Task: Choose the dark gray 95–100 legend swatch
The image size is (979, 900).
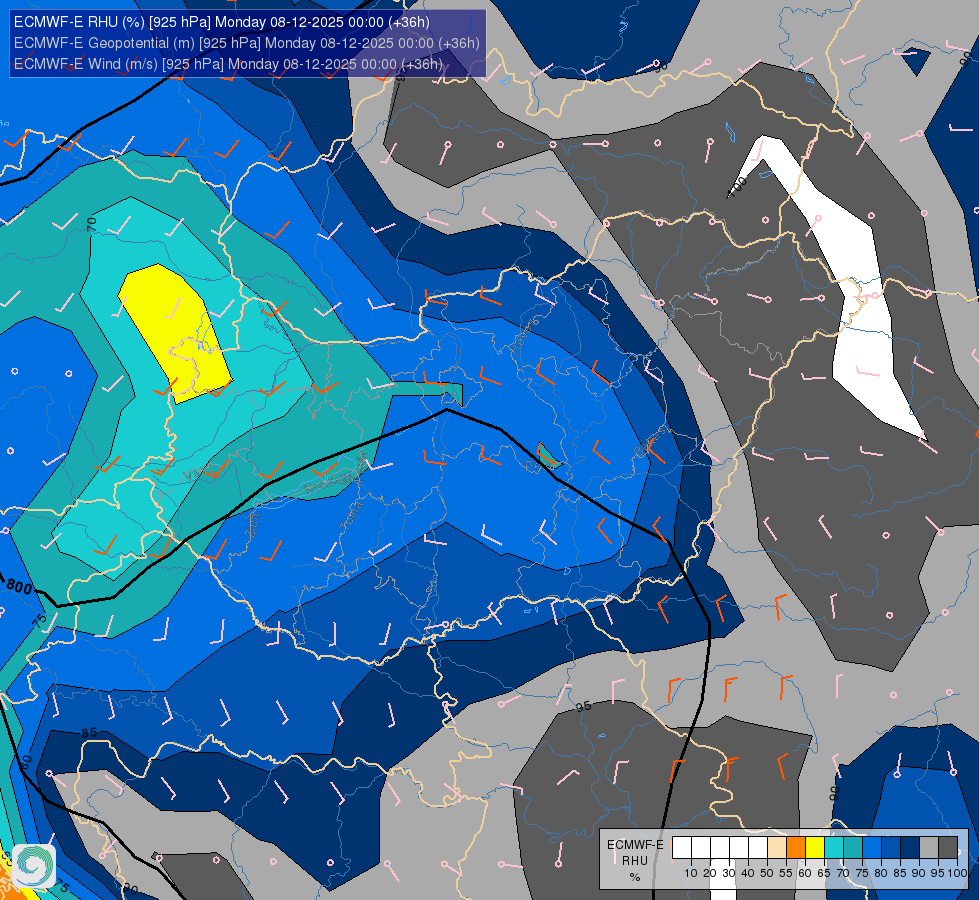Action: point(948,848)
